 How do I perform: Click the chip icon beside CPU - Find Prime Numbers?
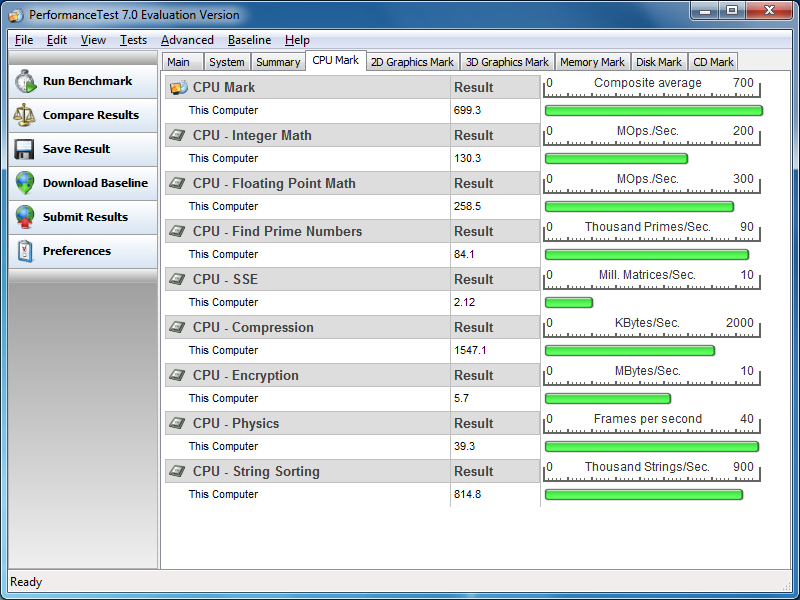pos(177,231)
